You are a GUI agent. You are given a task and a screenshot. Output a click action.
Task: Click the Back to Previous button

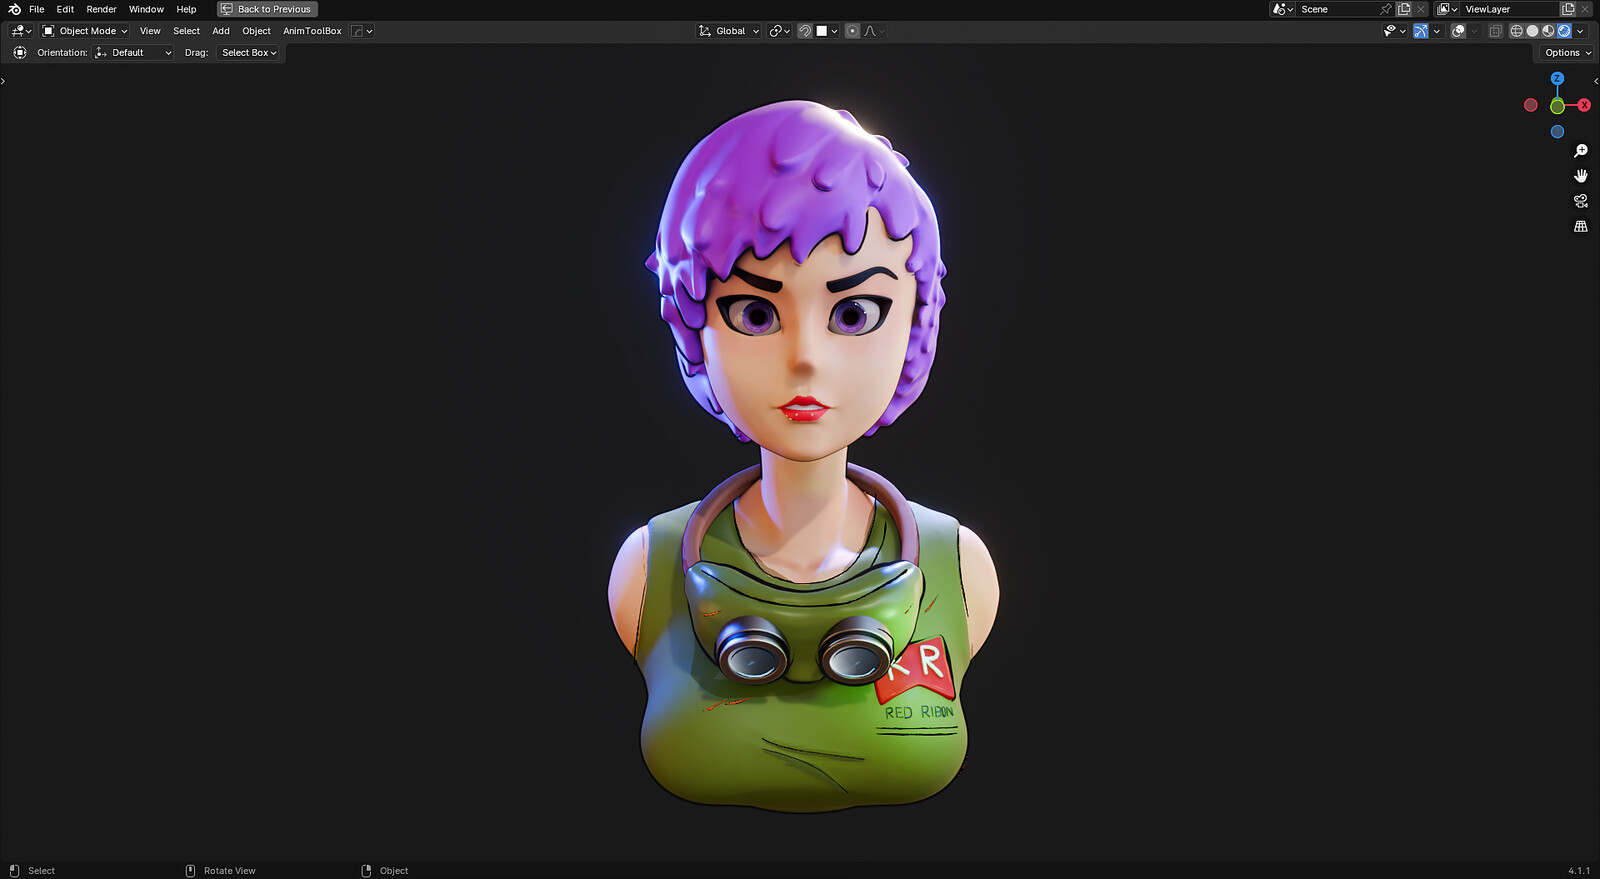click(267, 9)
